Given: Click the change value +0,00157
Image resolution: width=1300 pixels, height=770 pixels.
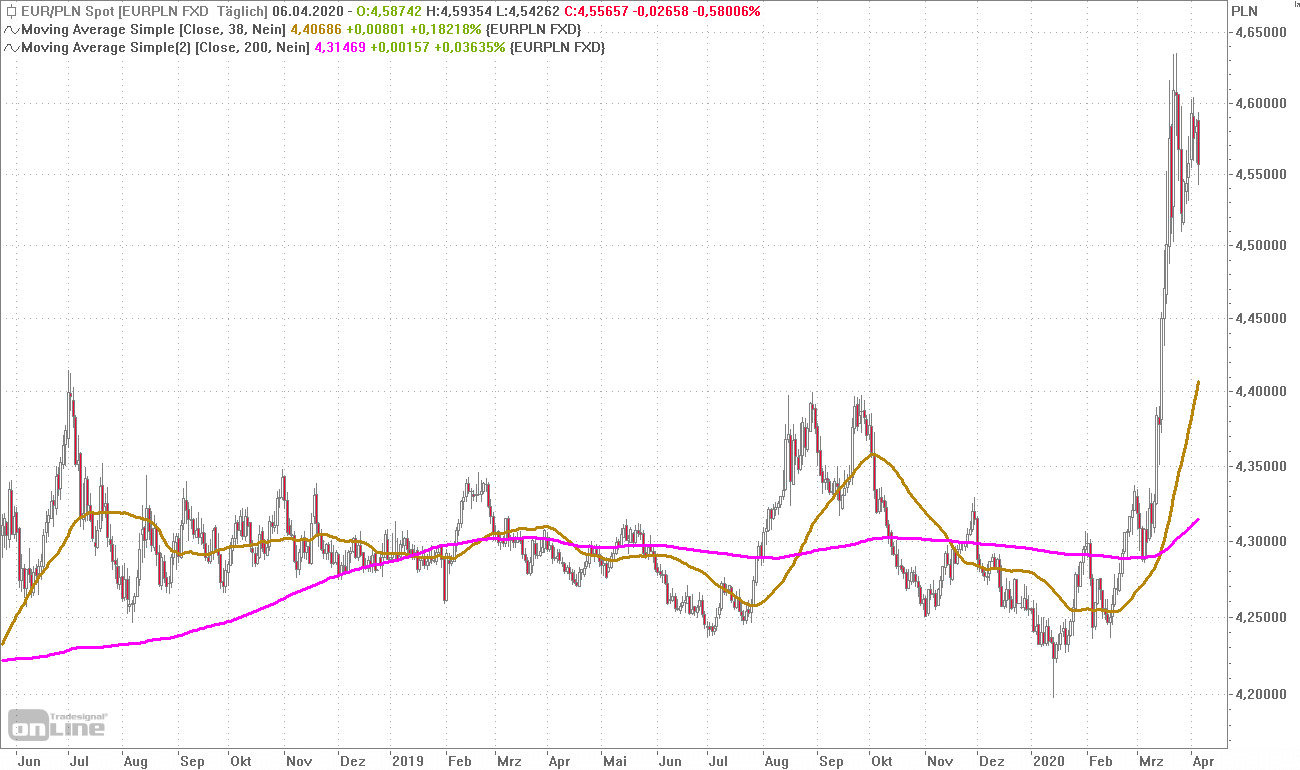Looking at the screenshot, I should tap(399, 47).
